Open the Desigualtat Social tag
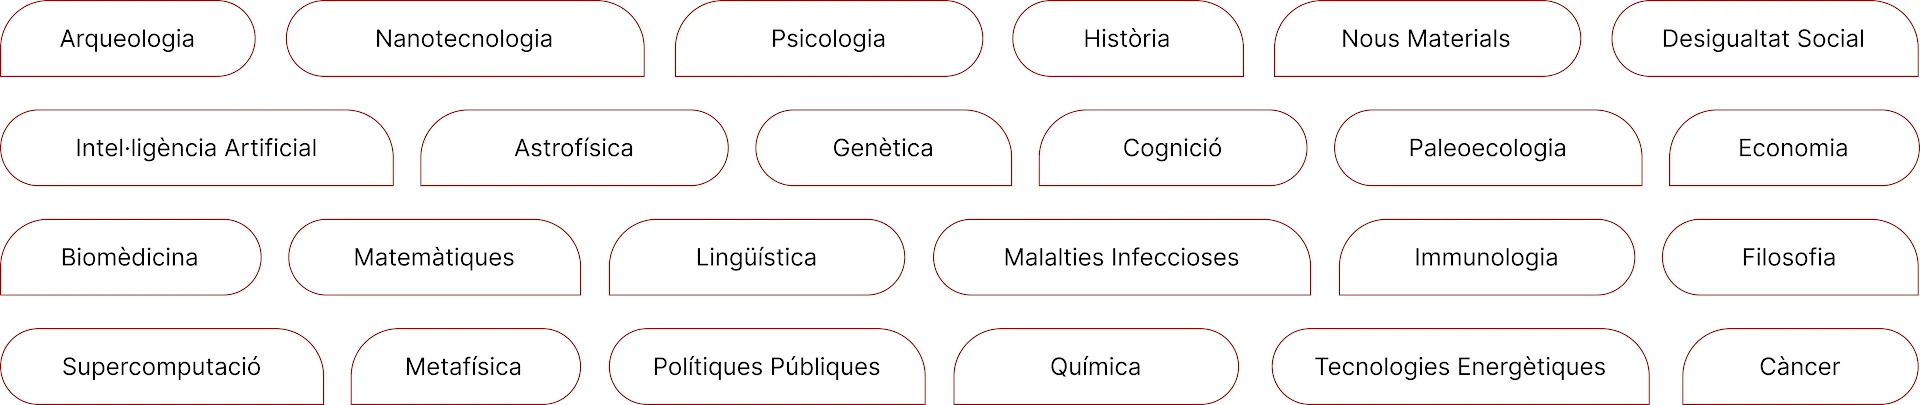 click(1764, 39)
